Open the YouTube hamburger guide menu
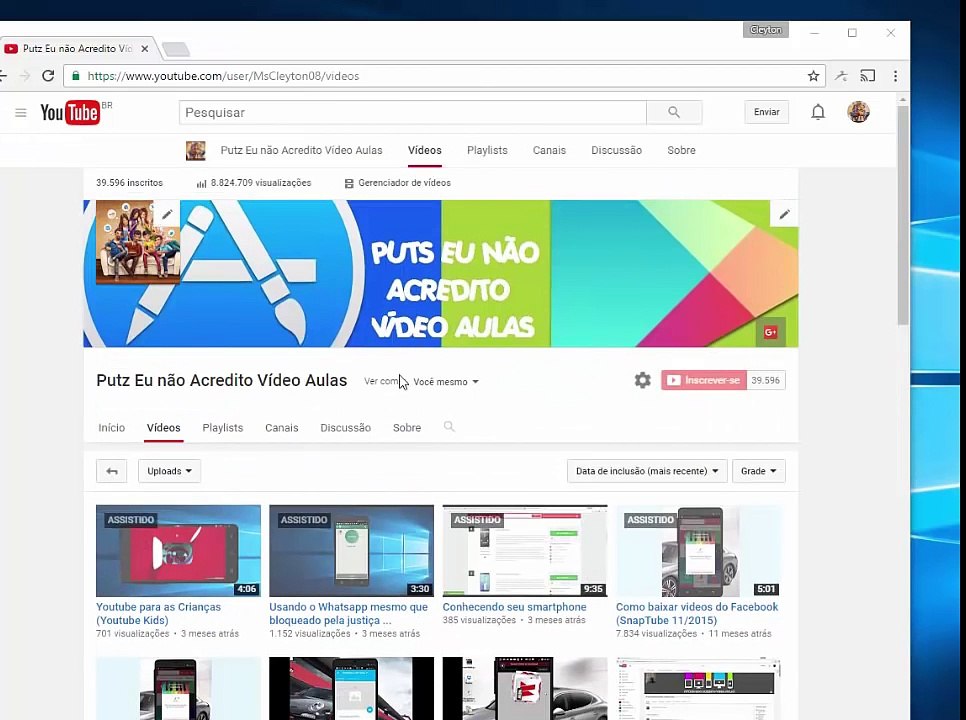This screenshot has height=720, width=966. 21,113
